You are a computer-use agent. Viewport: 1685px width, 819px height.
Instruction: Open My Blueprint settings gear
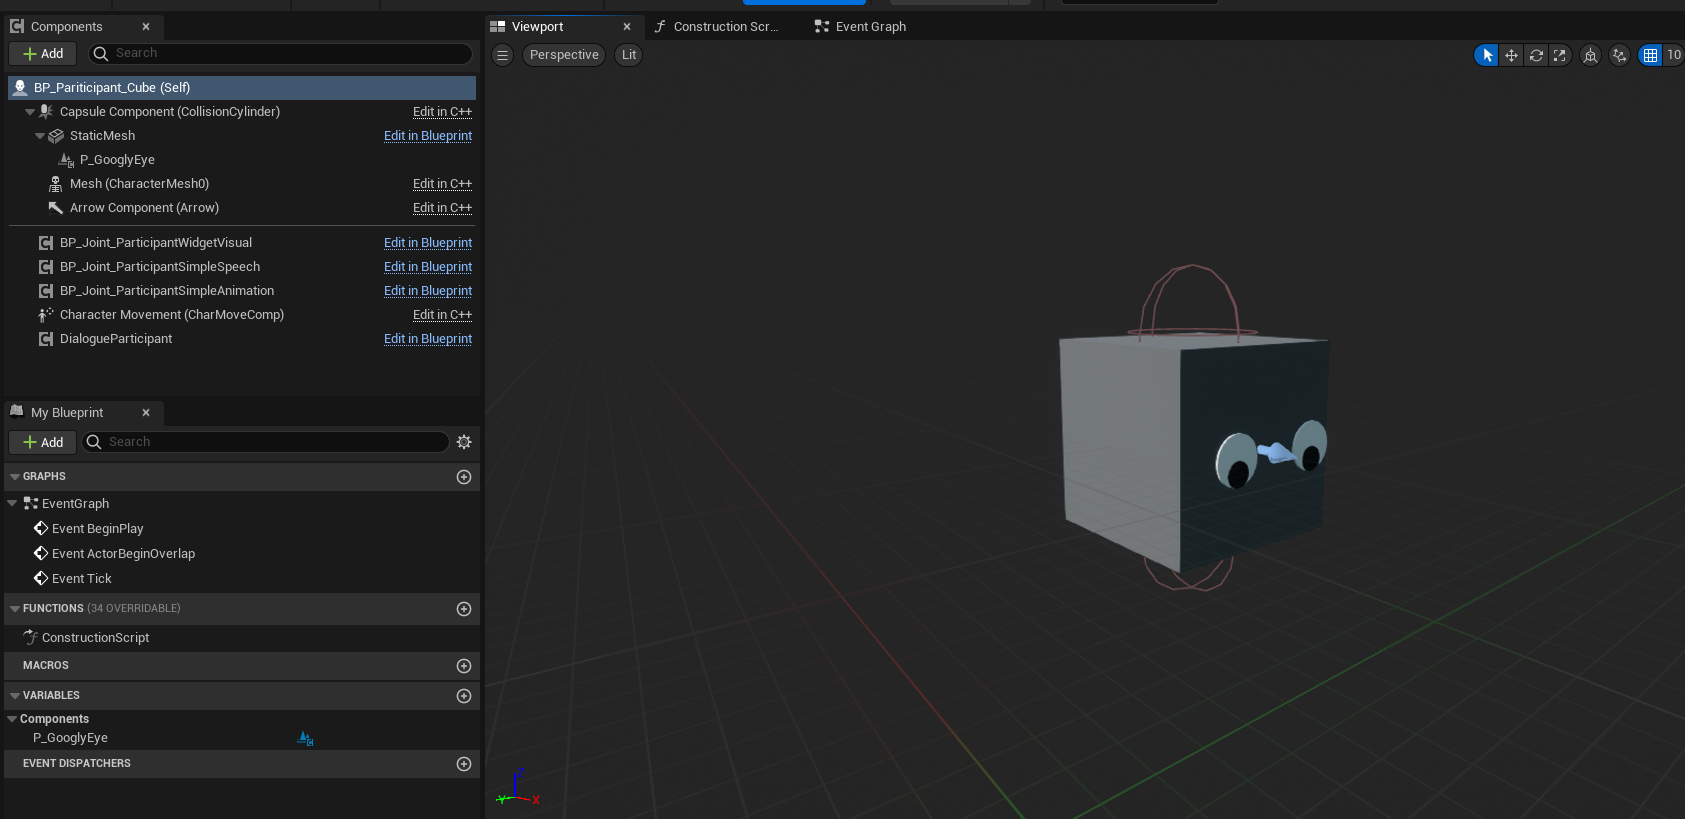464,442
